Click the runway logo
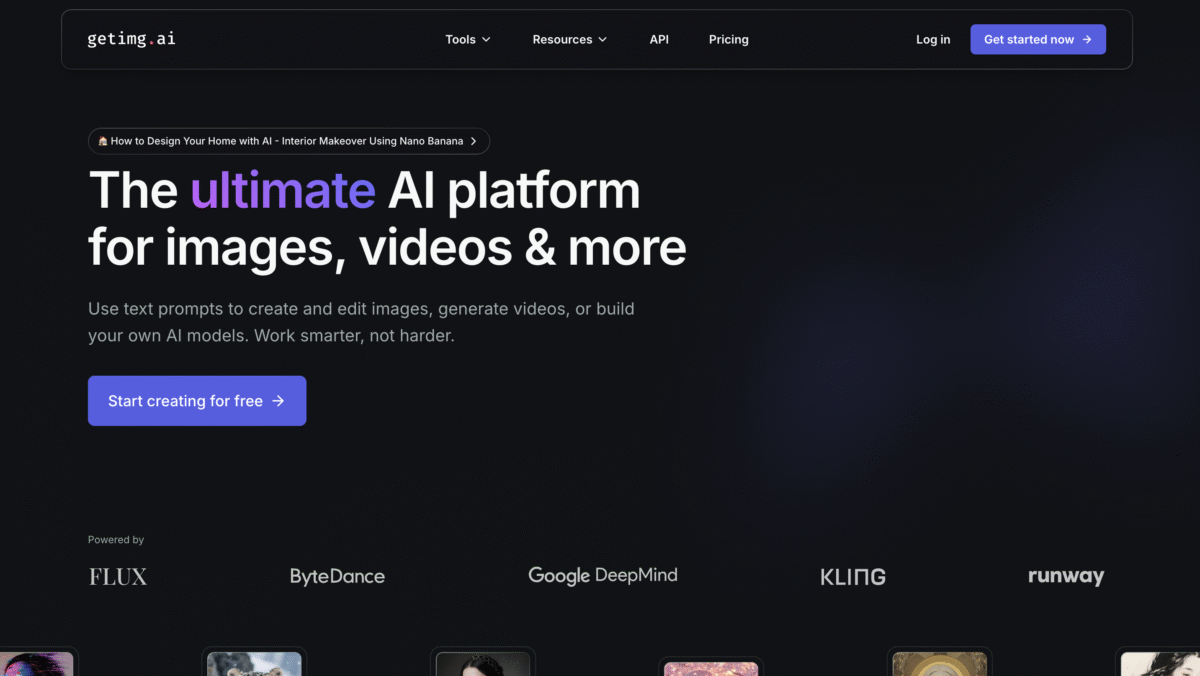Viewport: 1200px width, 676px height. pos(1066,576)
